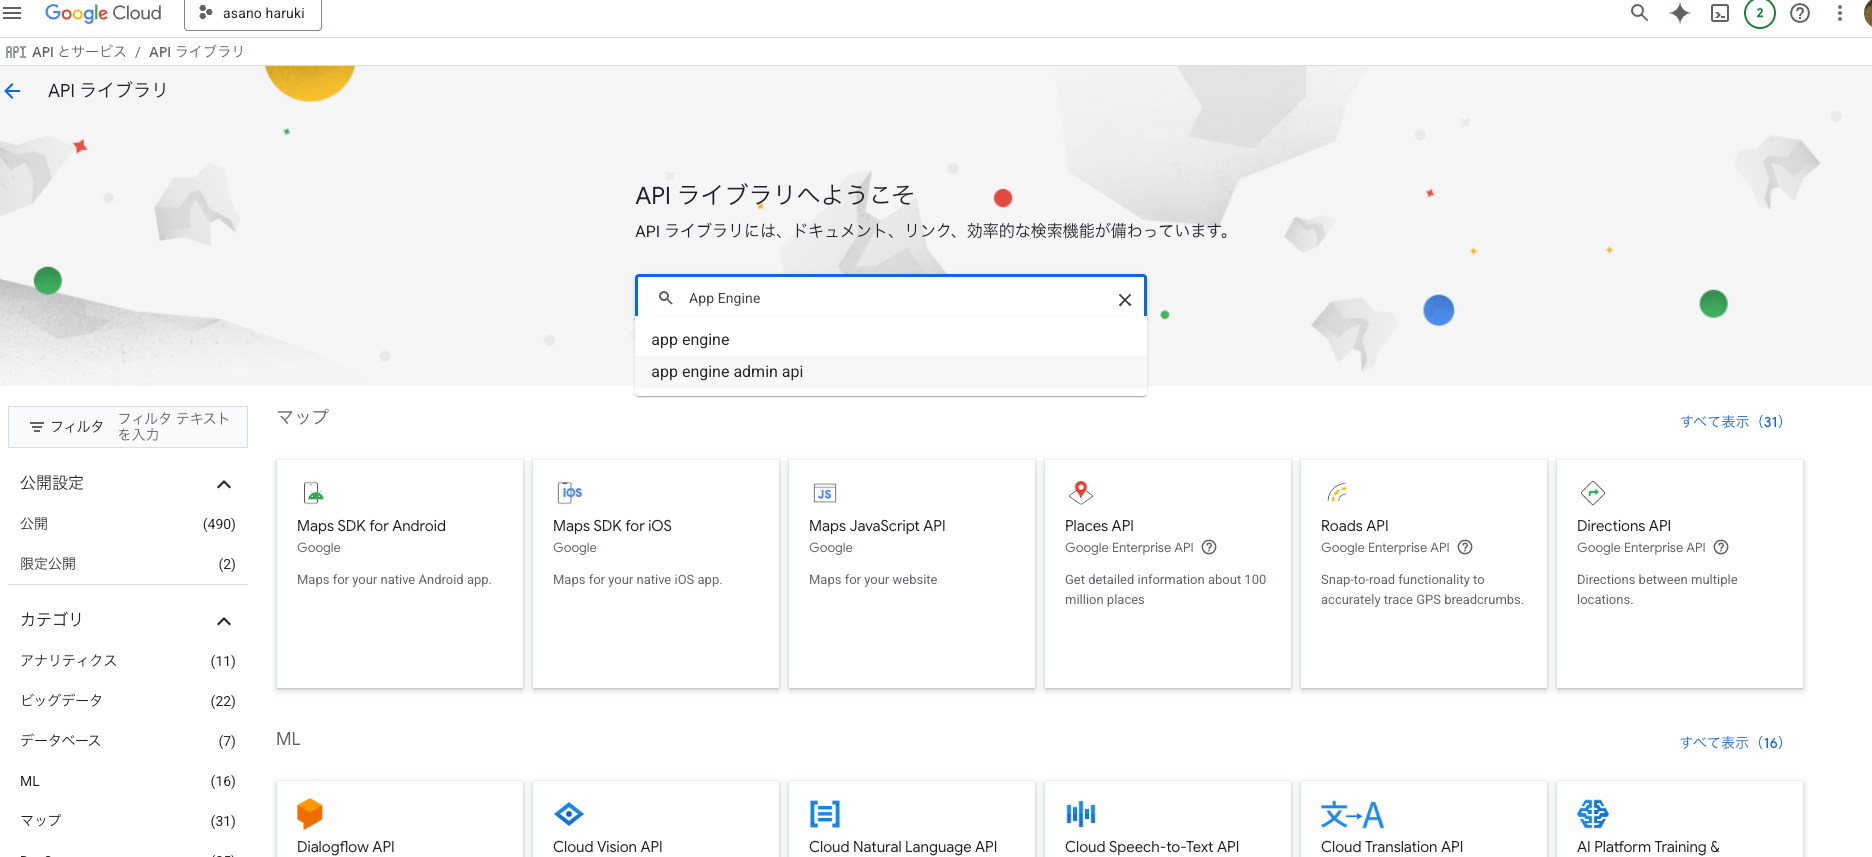
Task: Filter by マップ category (31)
Action: [x=128, y=821]
